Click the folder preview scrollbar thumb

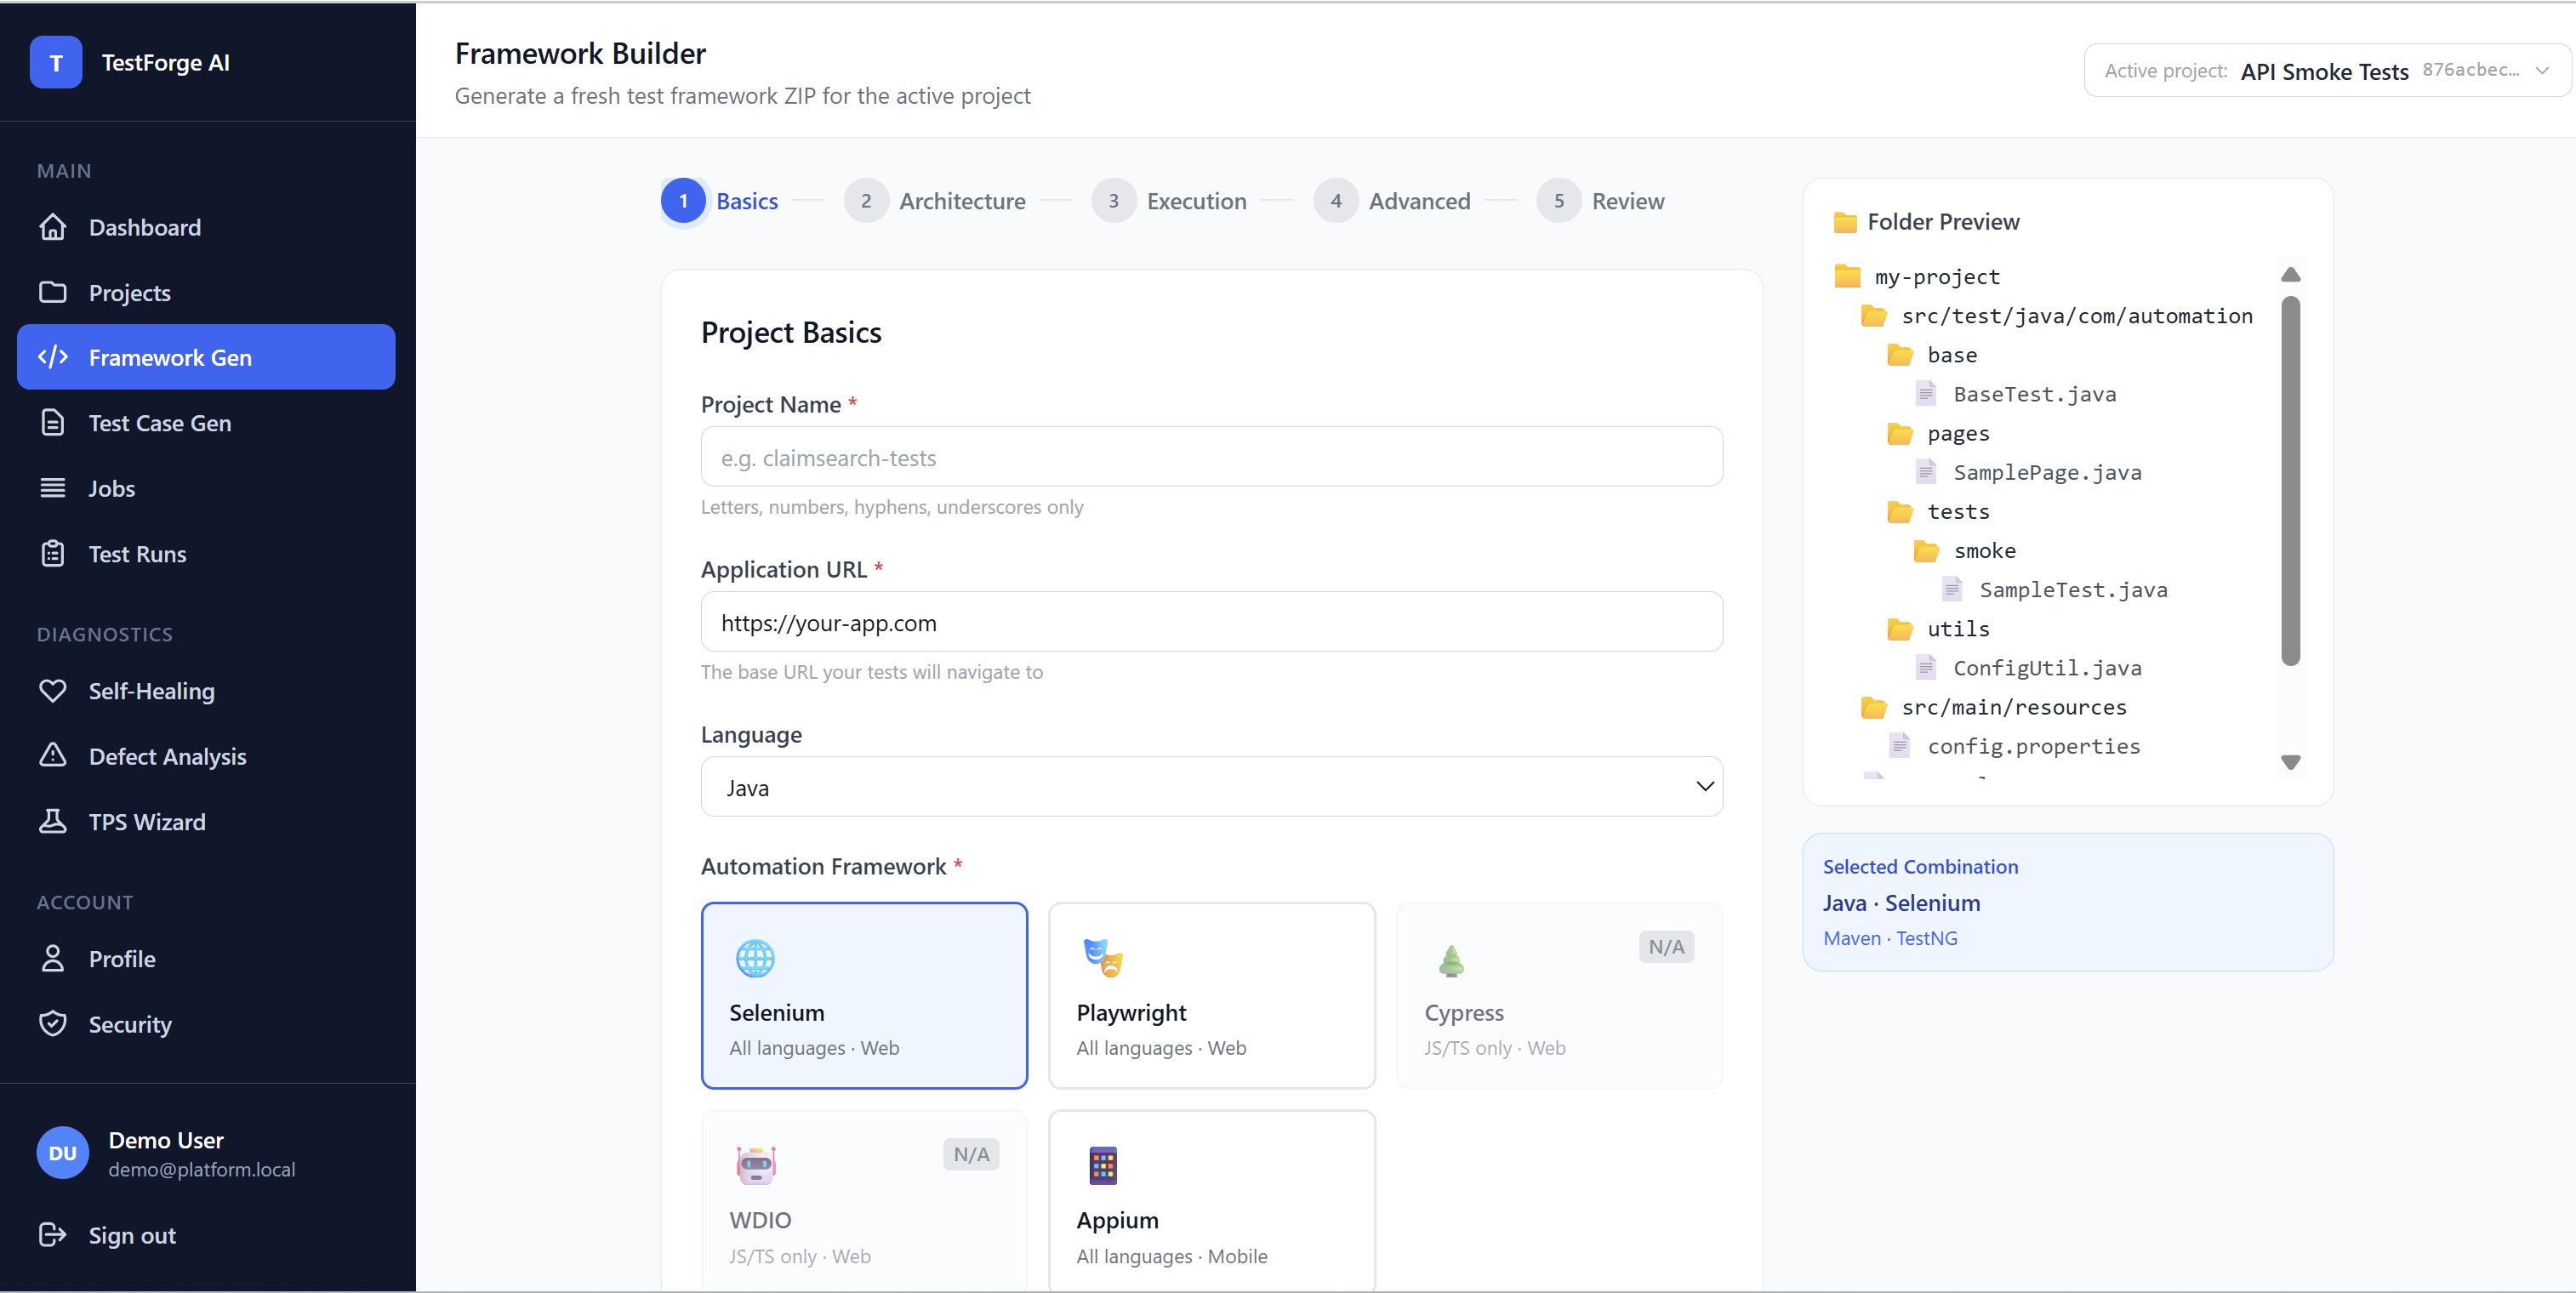pyautogui.click(x=2290, y=481)
